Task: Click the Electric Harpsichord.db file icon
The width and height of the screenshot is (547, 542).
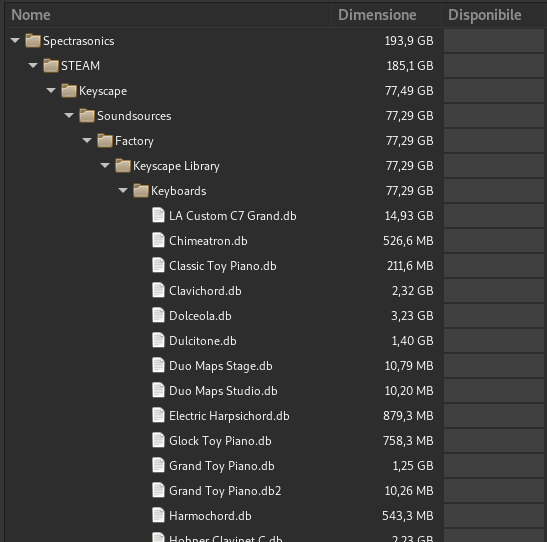Action: 158,415
